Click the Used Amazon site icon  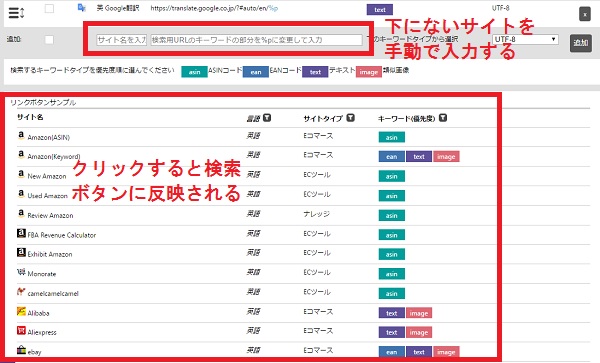click(21, 194)
